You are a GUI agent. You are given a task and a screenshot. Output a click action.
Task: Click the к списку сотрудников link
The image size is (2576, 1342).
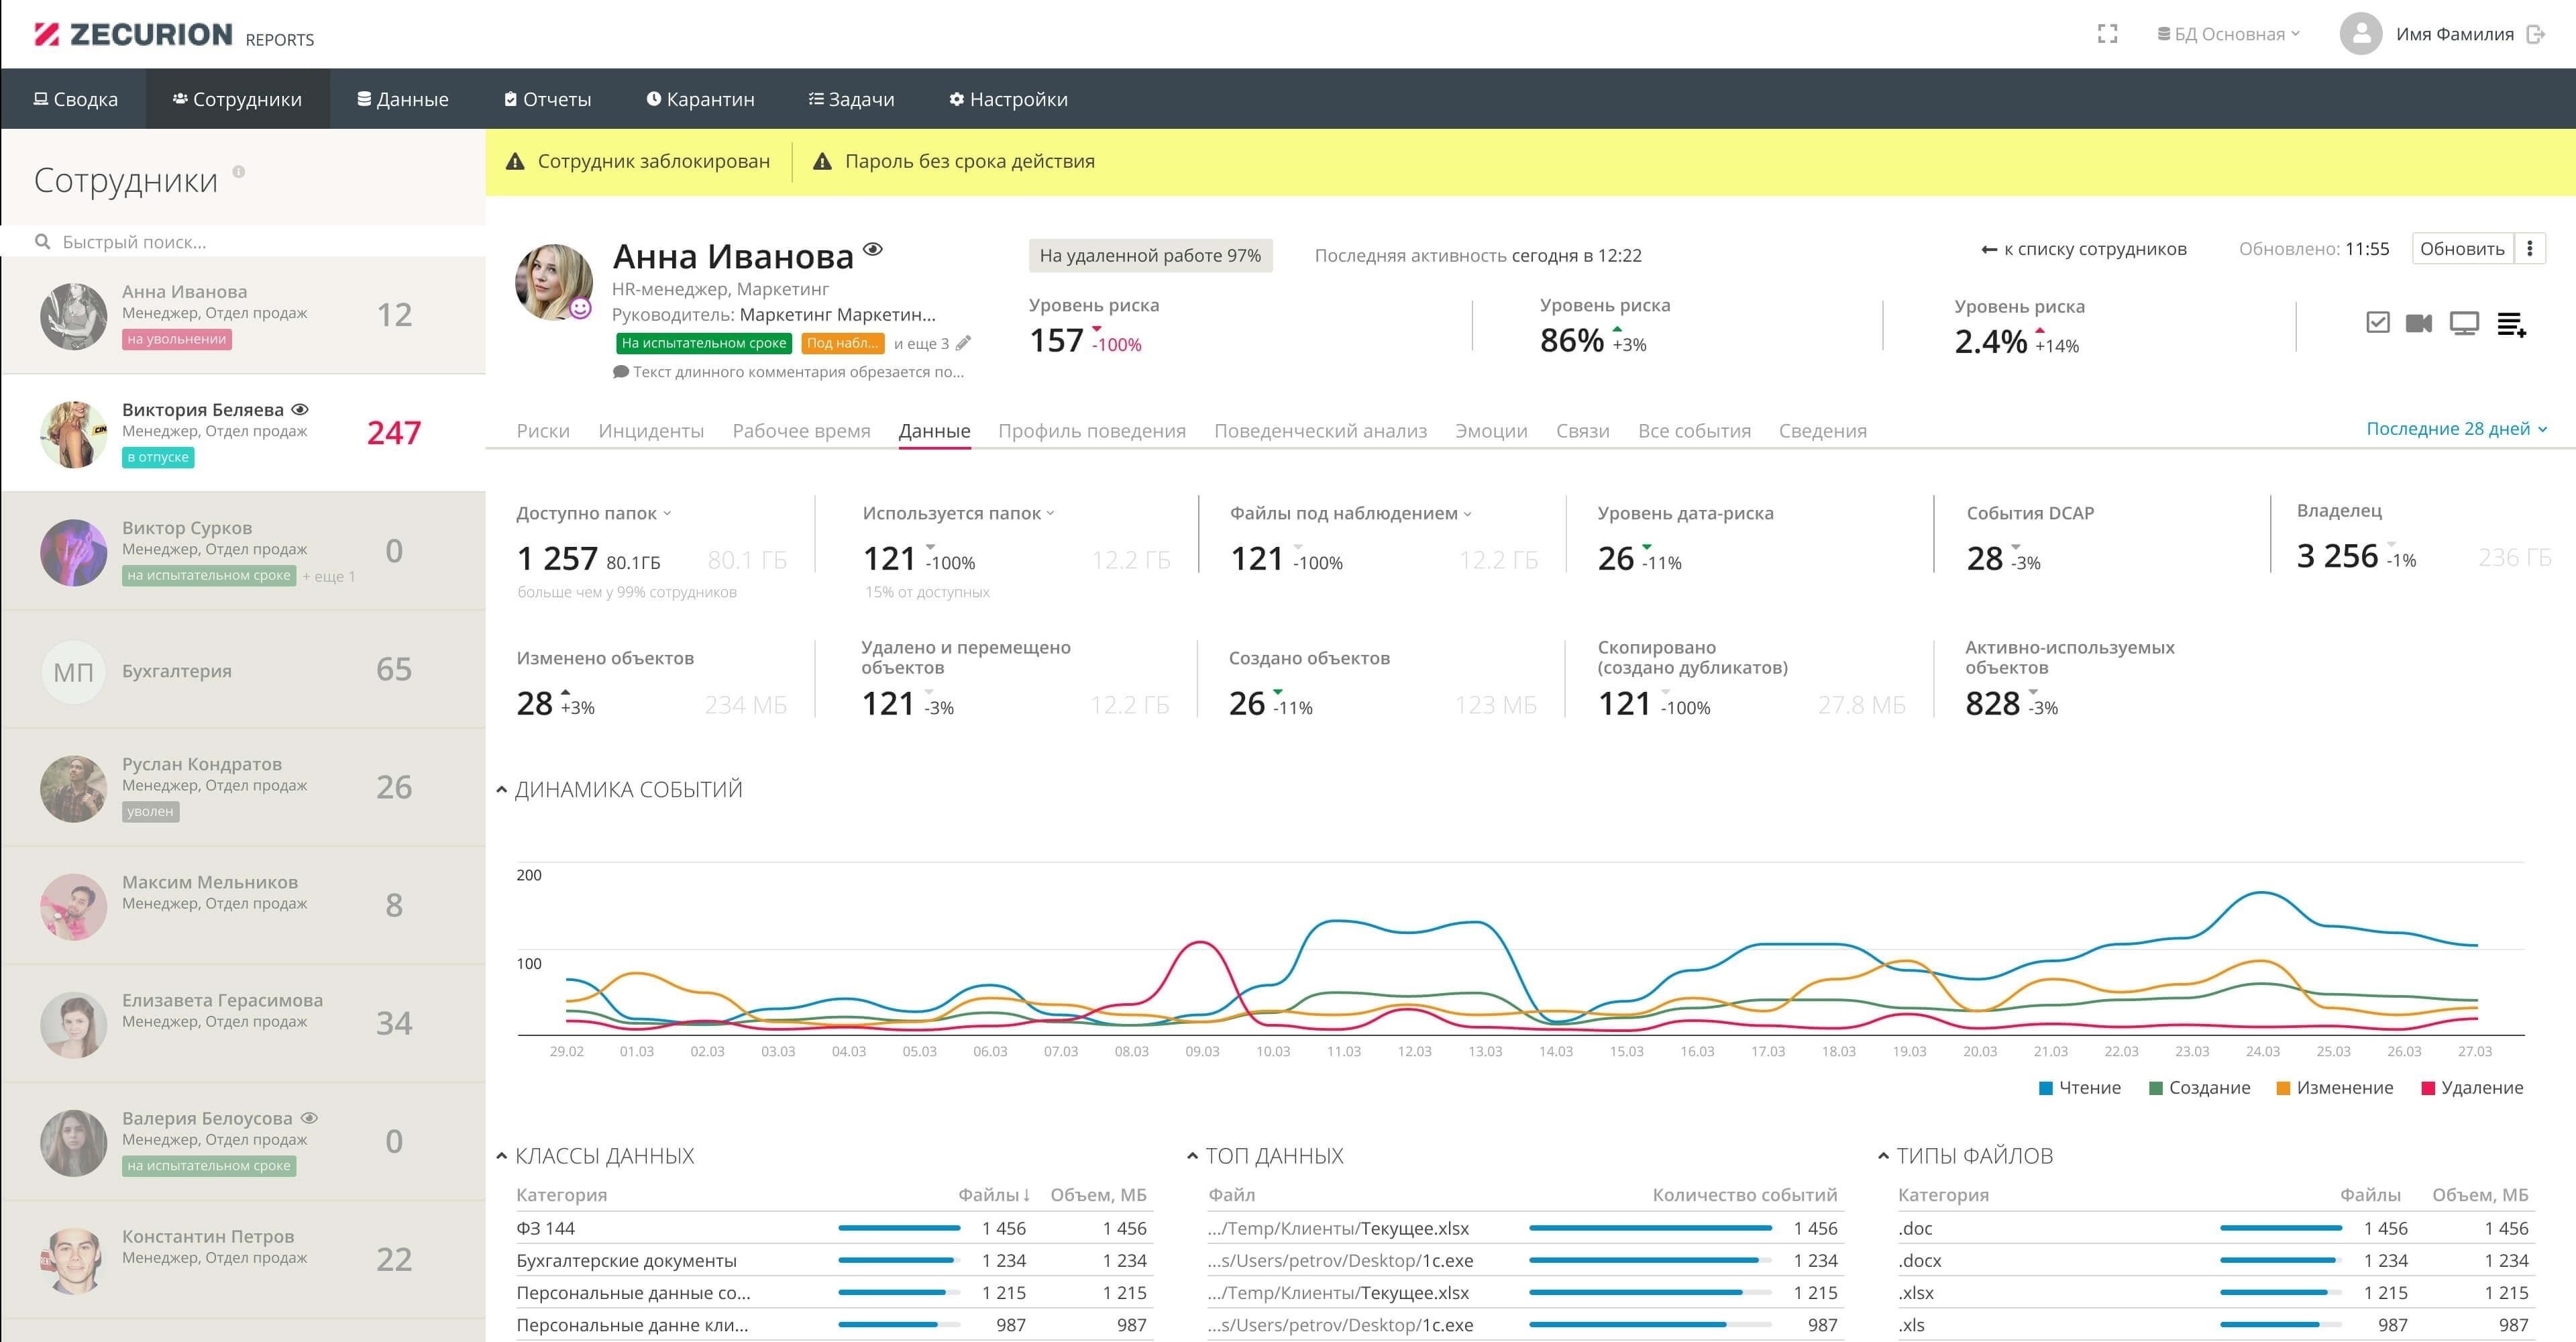(x=2083, y=249)
